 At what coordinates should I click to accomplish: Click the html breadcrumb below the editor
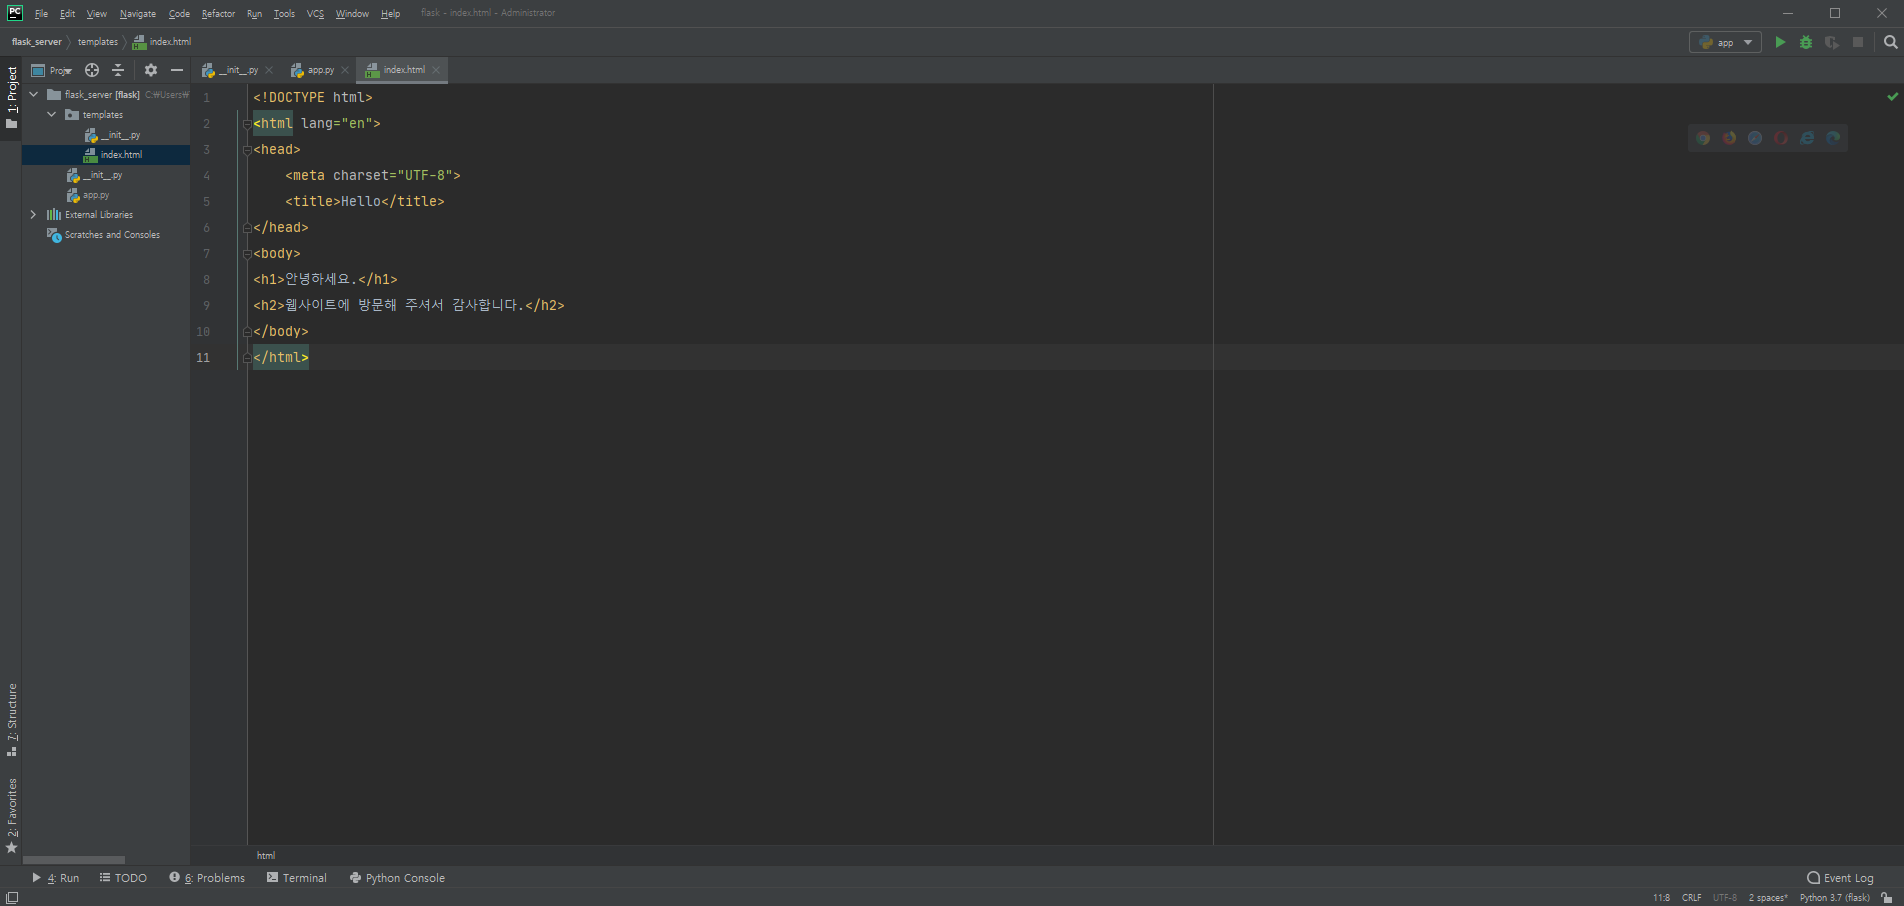pyautogui.click(x=266, y=856)
